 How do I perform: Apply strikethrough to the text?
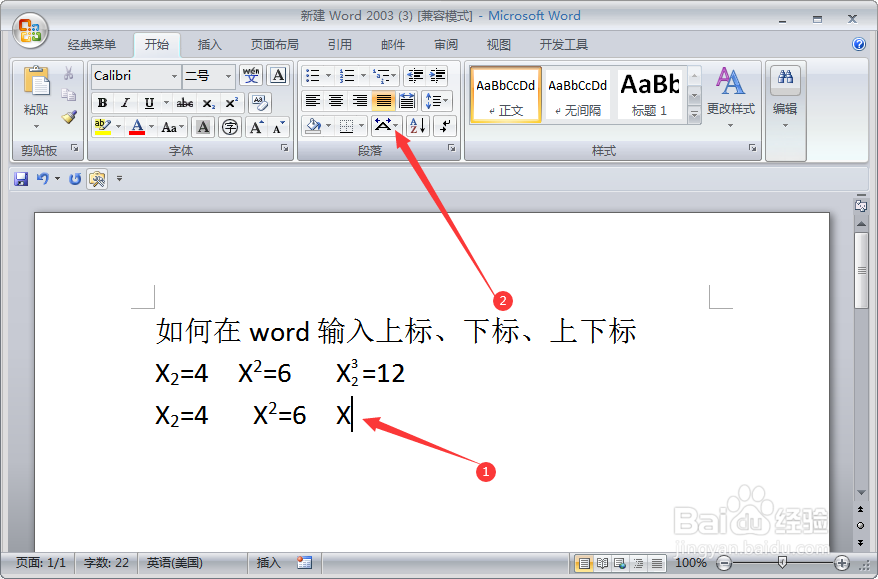186,103
